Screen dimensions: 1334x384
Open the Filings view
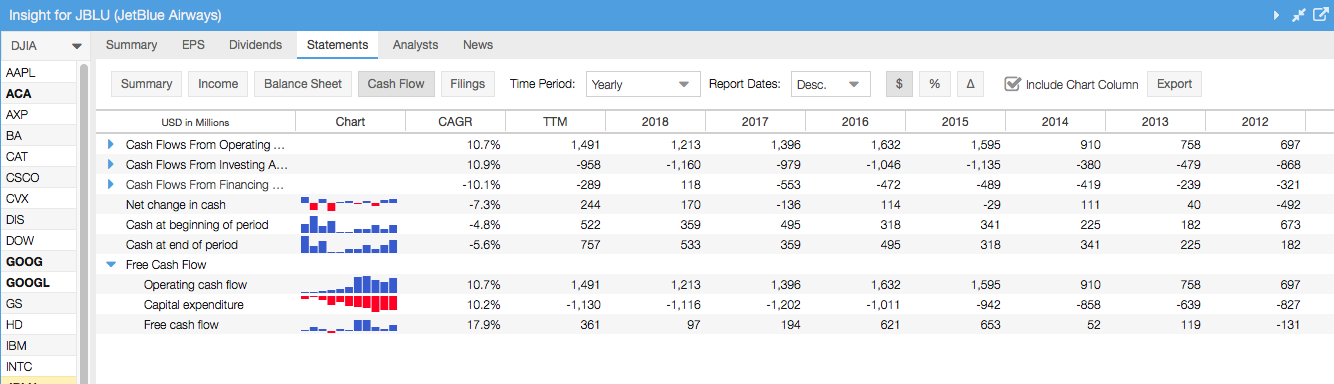[468, 84]
